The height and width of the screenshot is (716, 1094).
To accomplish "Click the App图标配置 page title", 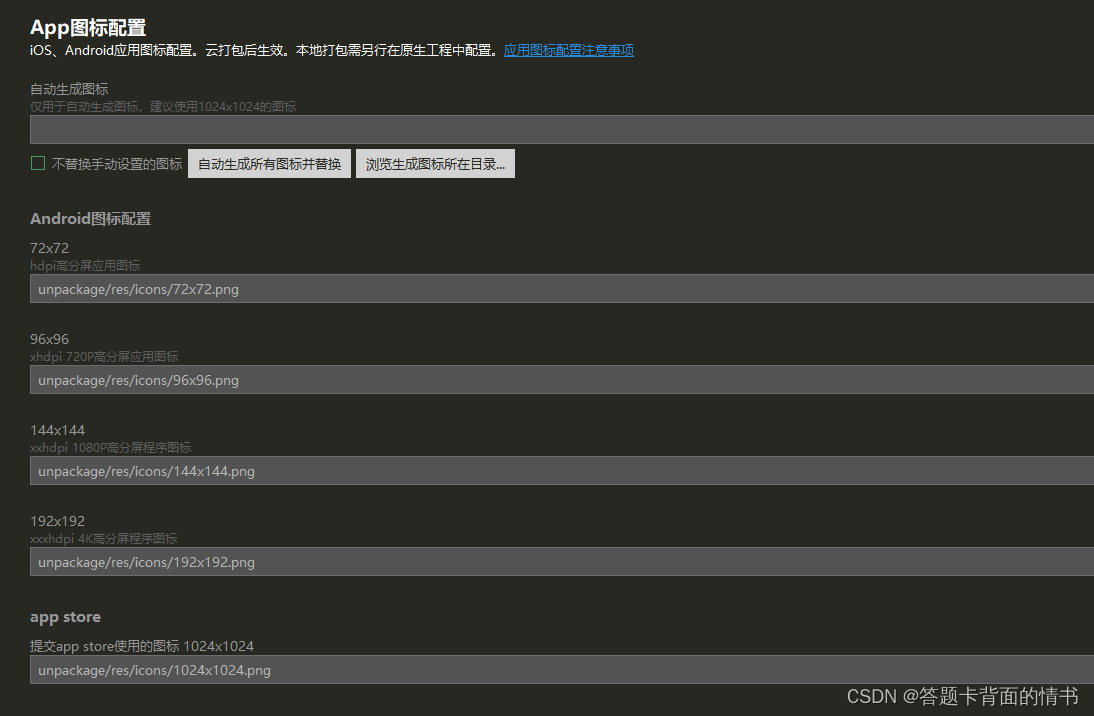I will tap(86, 27).
